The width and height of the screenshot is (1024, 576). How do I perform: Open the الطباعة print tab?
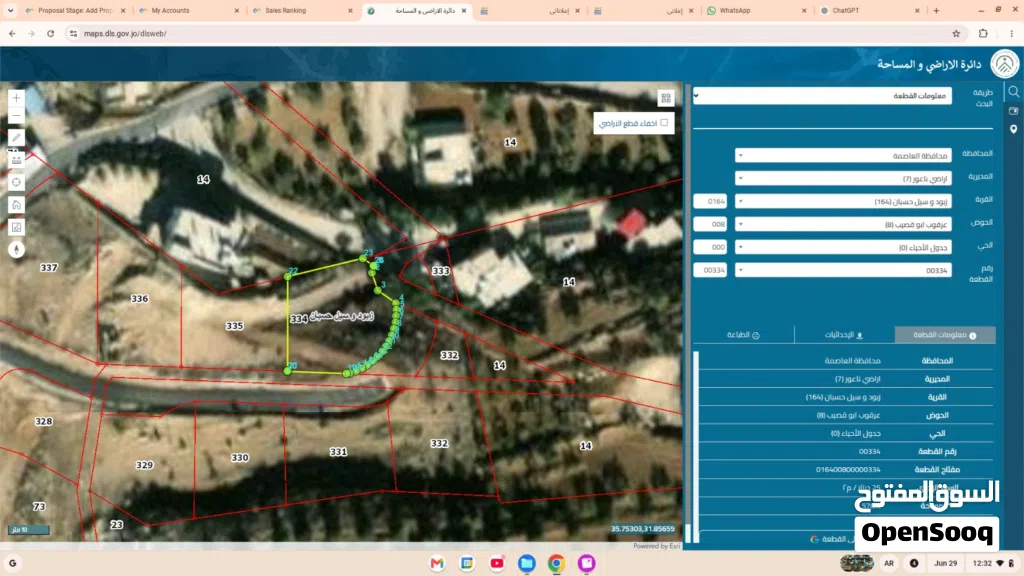(743, 334)
